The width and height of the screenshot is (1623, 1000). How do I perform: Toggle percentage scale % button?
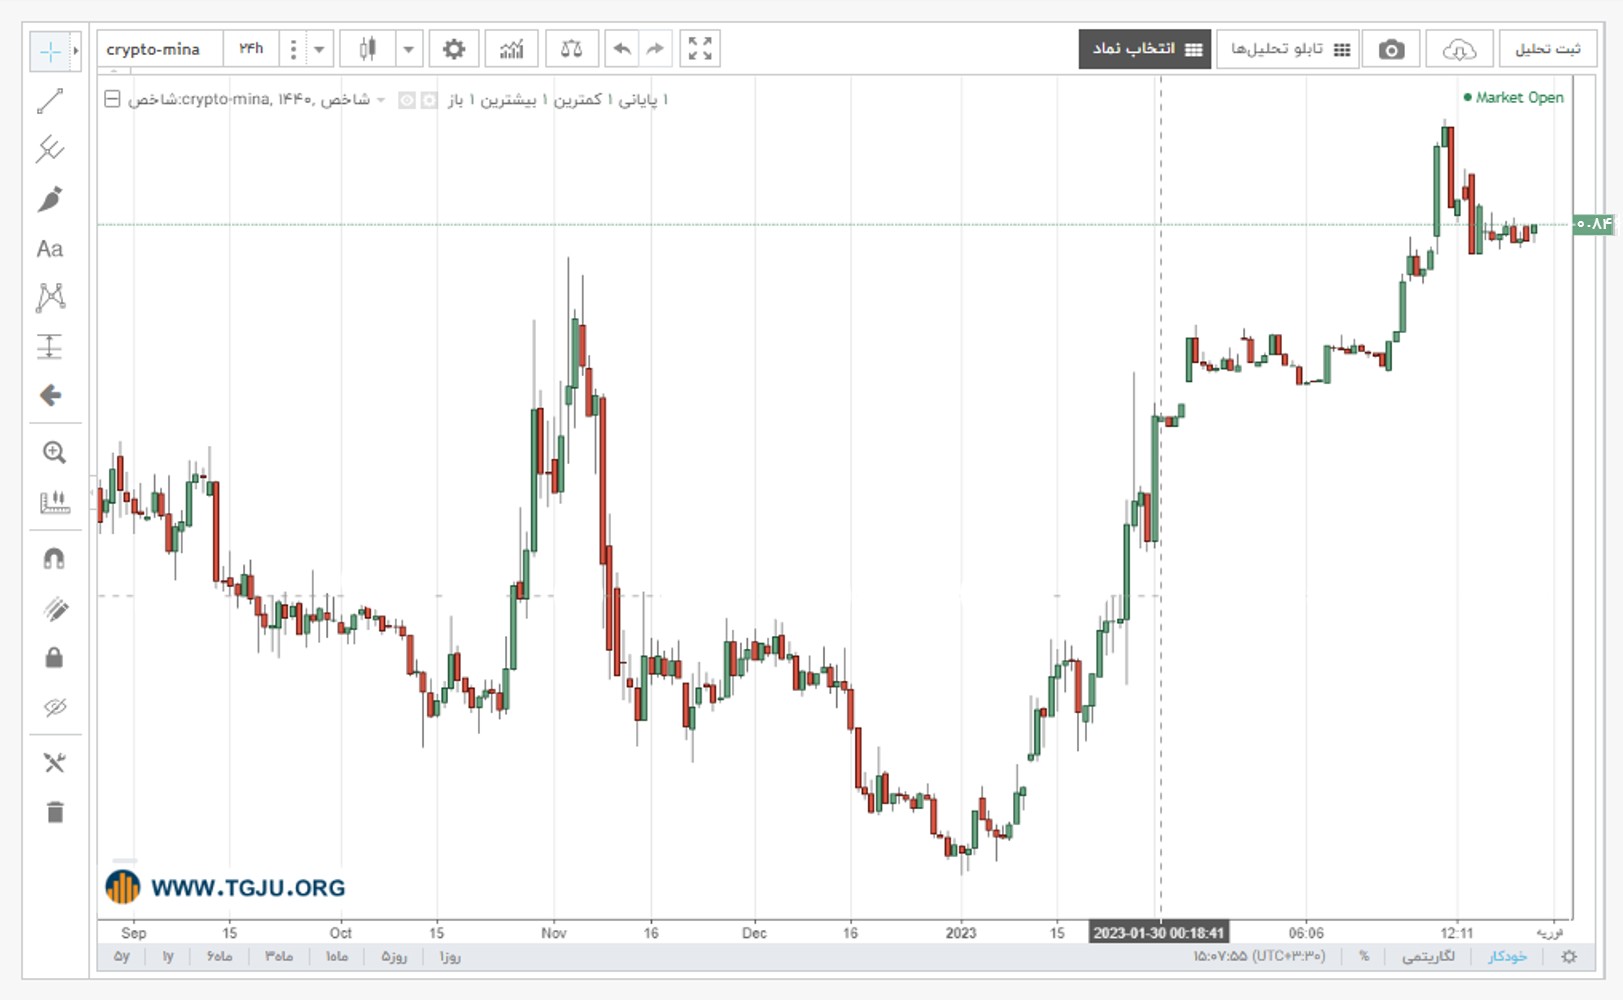[x=1364, y=956]
